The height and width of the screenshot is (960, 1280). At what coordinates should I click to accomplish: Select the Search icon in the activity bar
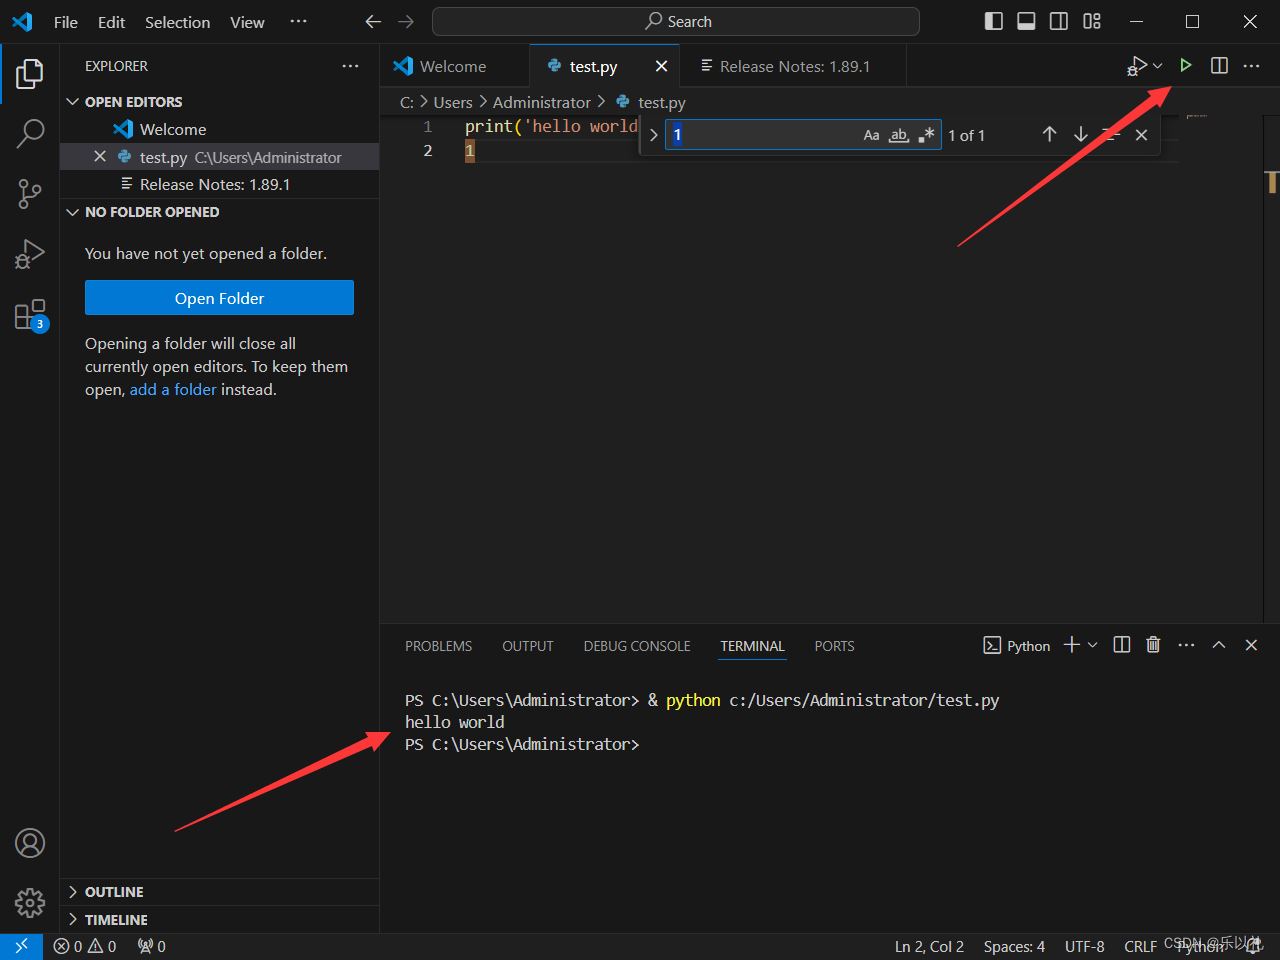pos(29,132)
